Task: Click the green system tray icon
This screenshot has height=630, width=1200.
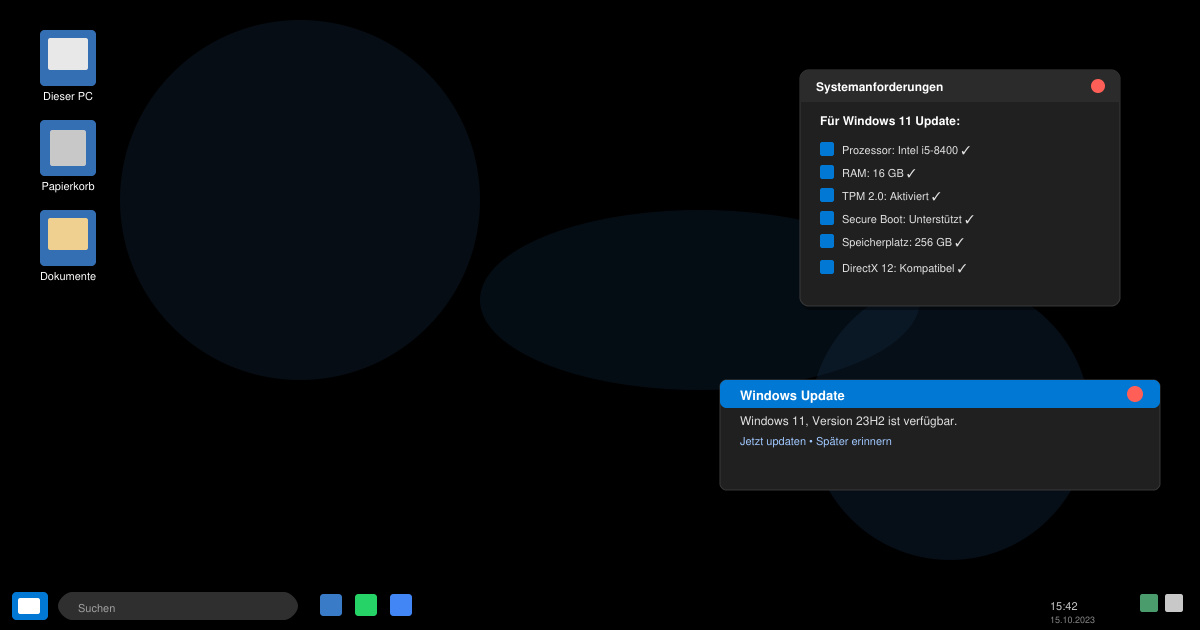Action: 1149,603
